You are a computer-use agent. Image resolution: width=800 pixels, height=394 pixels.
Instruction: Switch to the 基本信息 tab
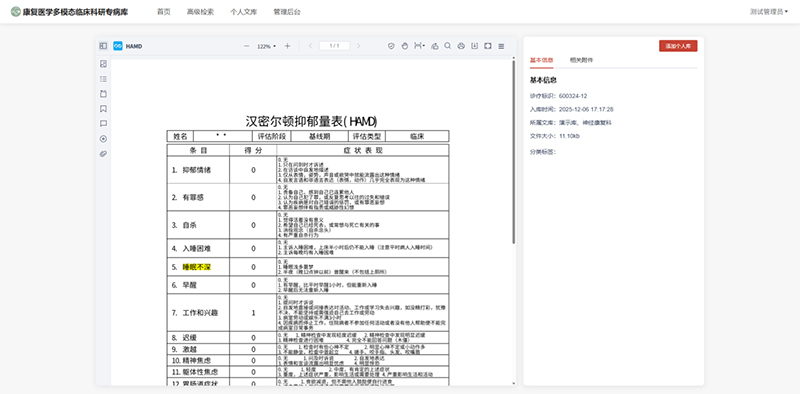(x=541, y=60)
